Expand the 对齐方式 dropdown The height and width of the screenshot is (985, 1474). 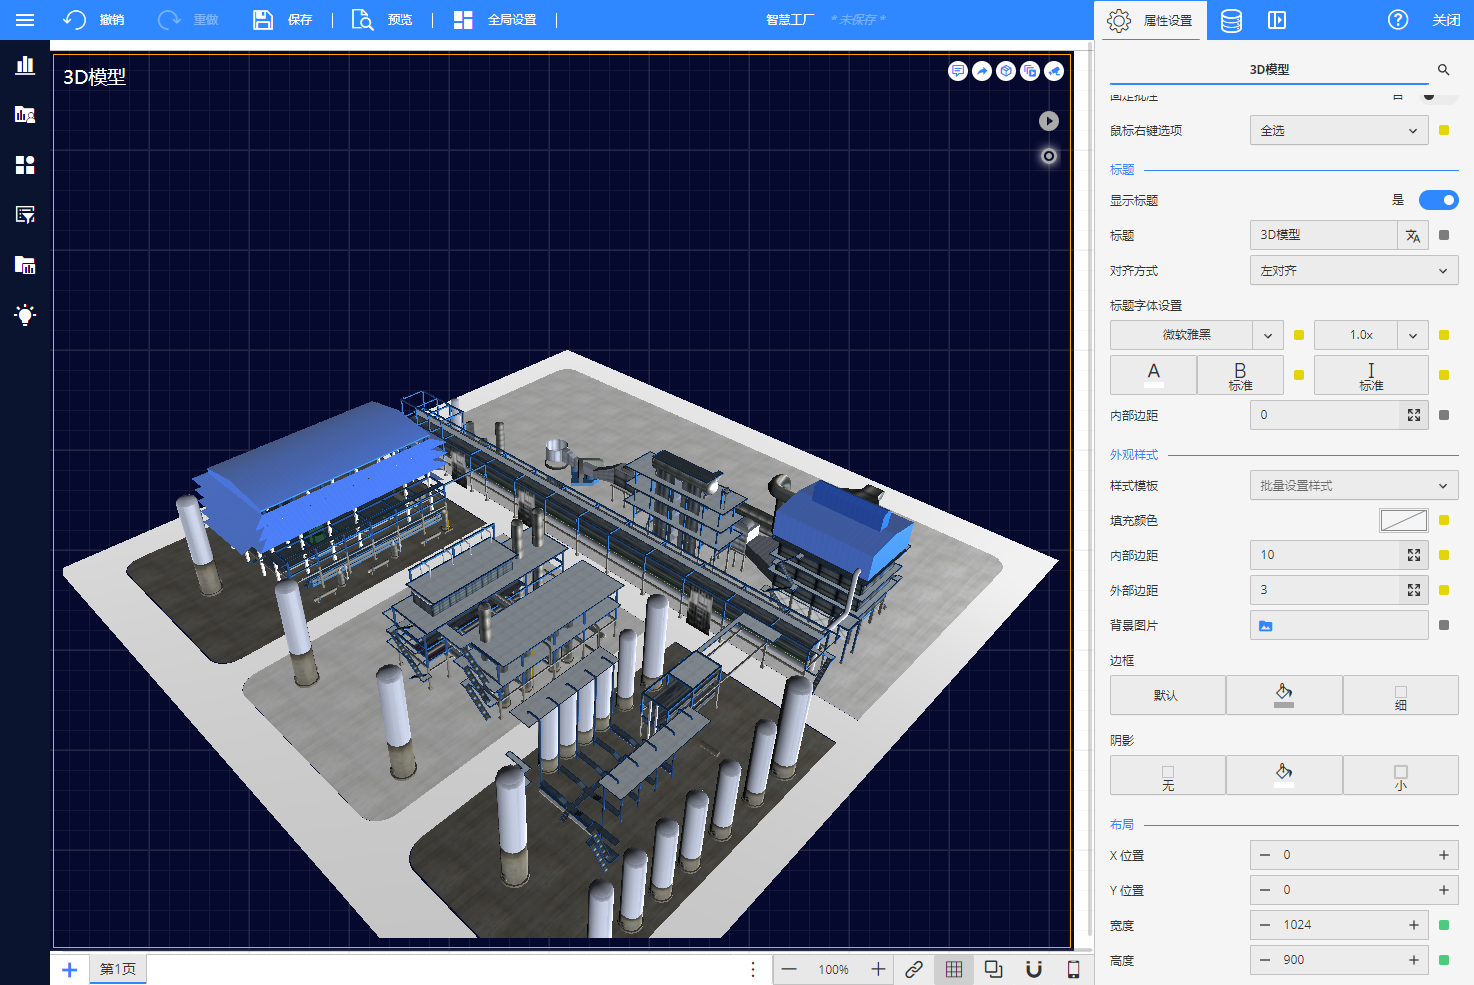click(x=1353, y=271)
